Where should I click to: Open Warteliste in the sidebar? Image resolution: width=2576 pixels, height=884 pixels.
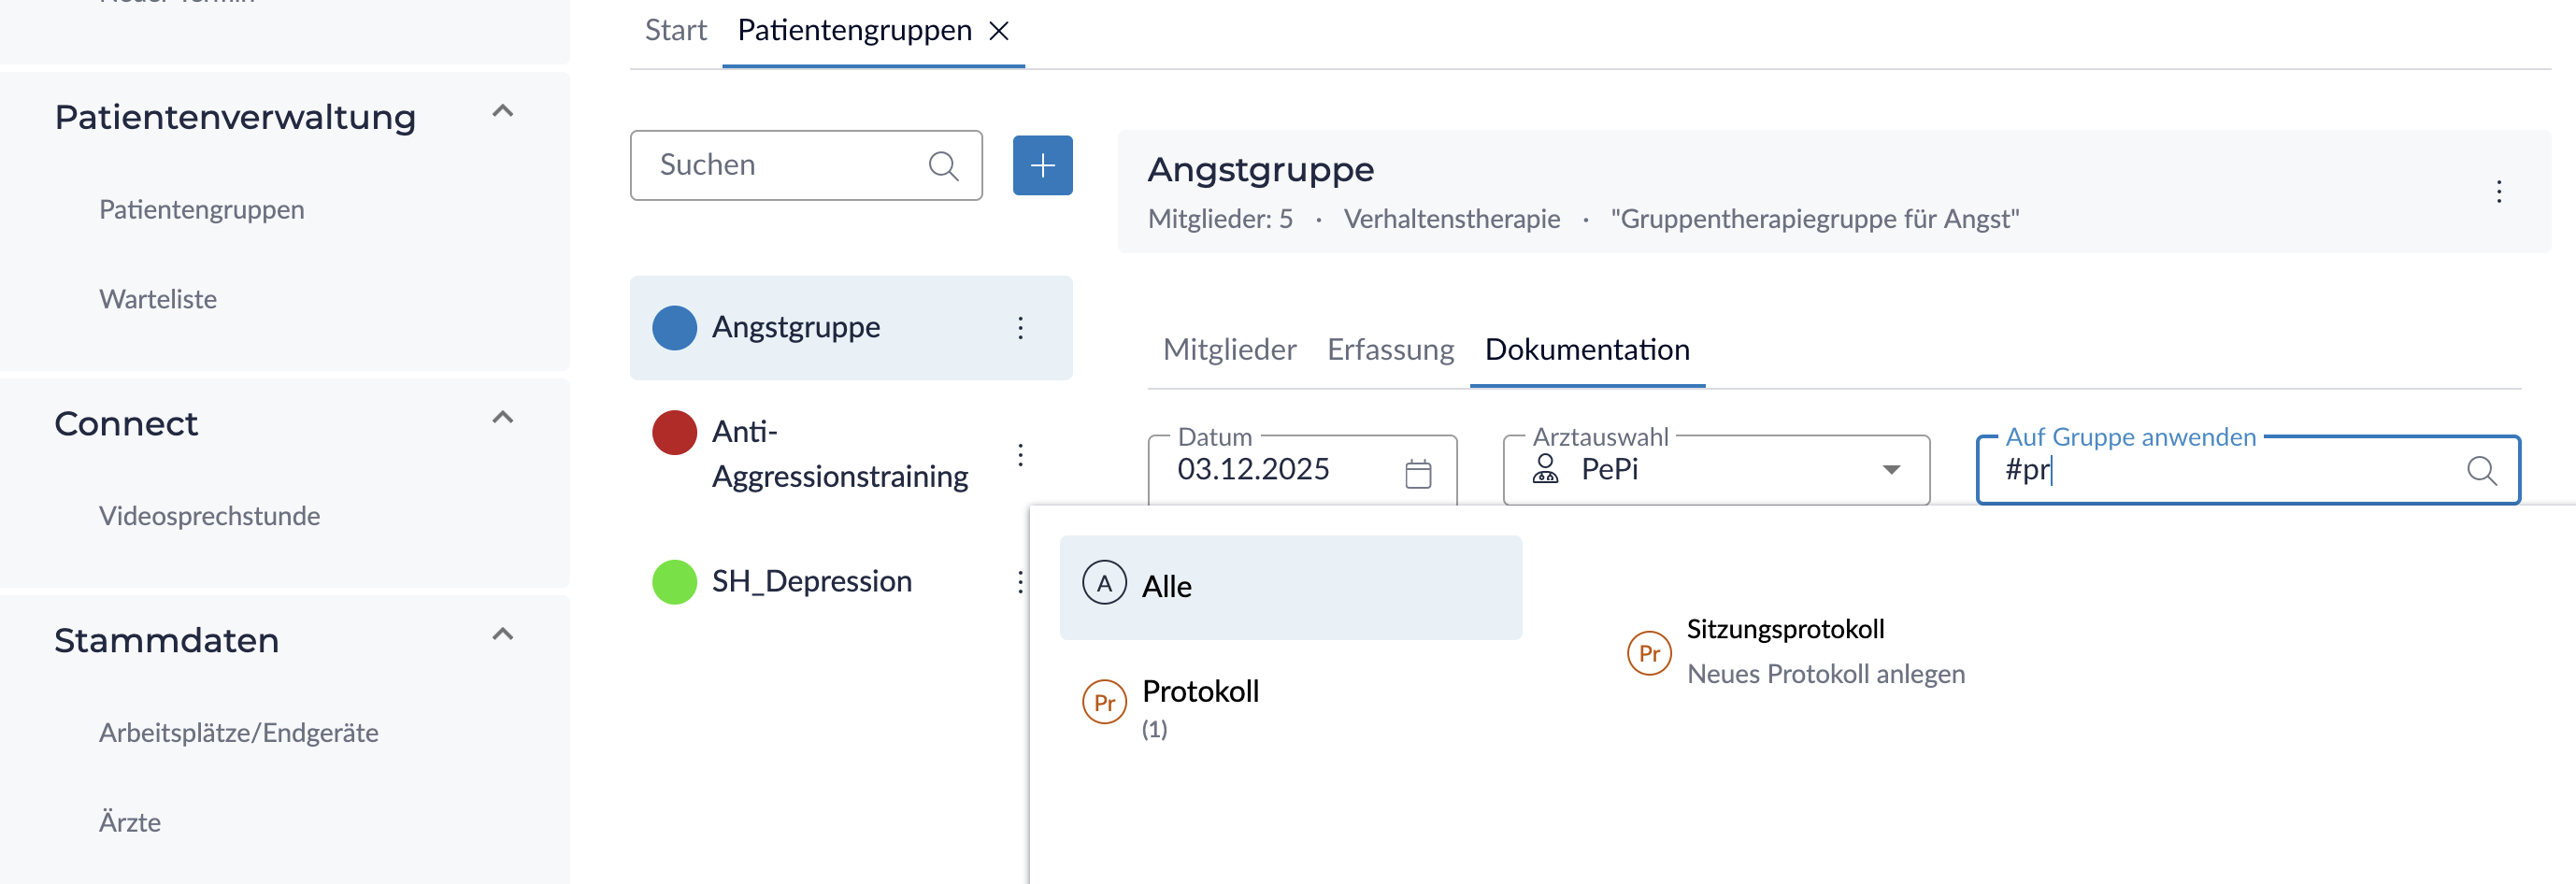coord(158,299)
